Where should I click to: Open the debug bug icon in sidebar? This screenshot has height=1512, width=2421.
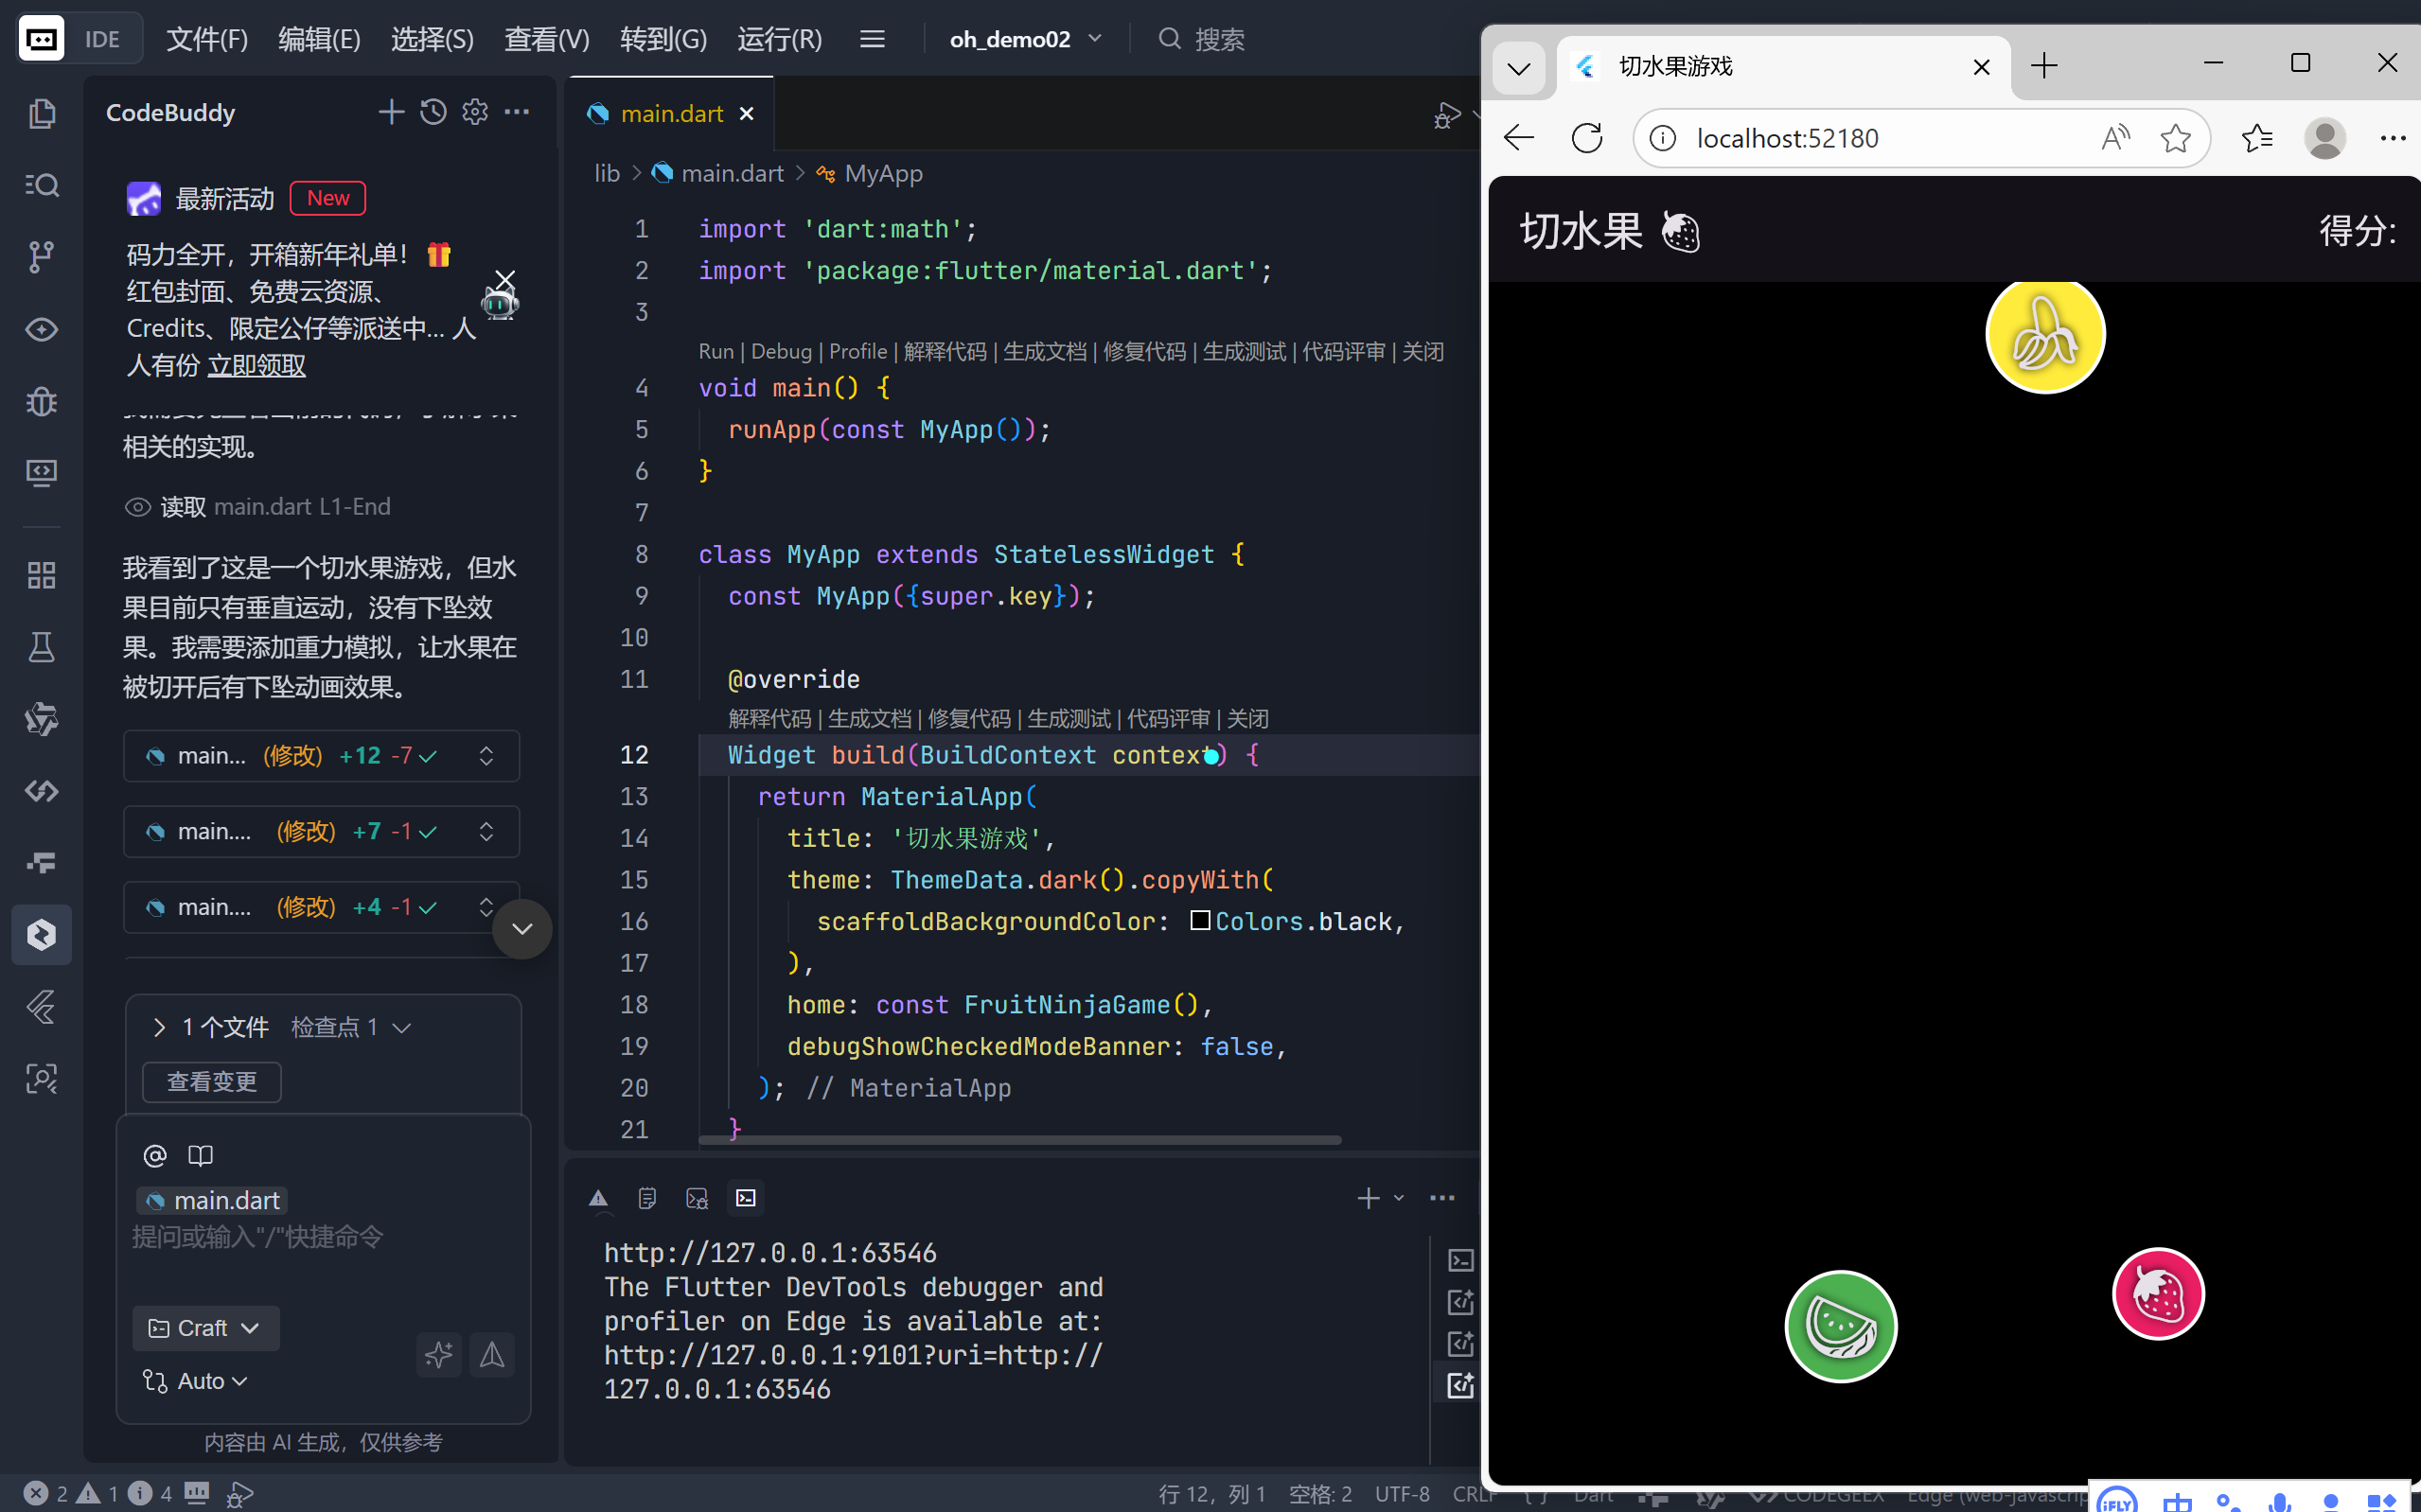(x=41, y=401)
